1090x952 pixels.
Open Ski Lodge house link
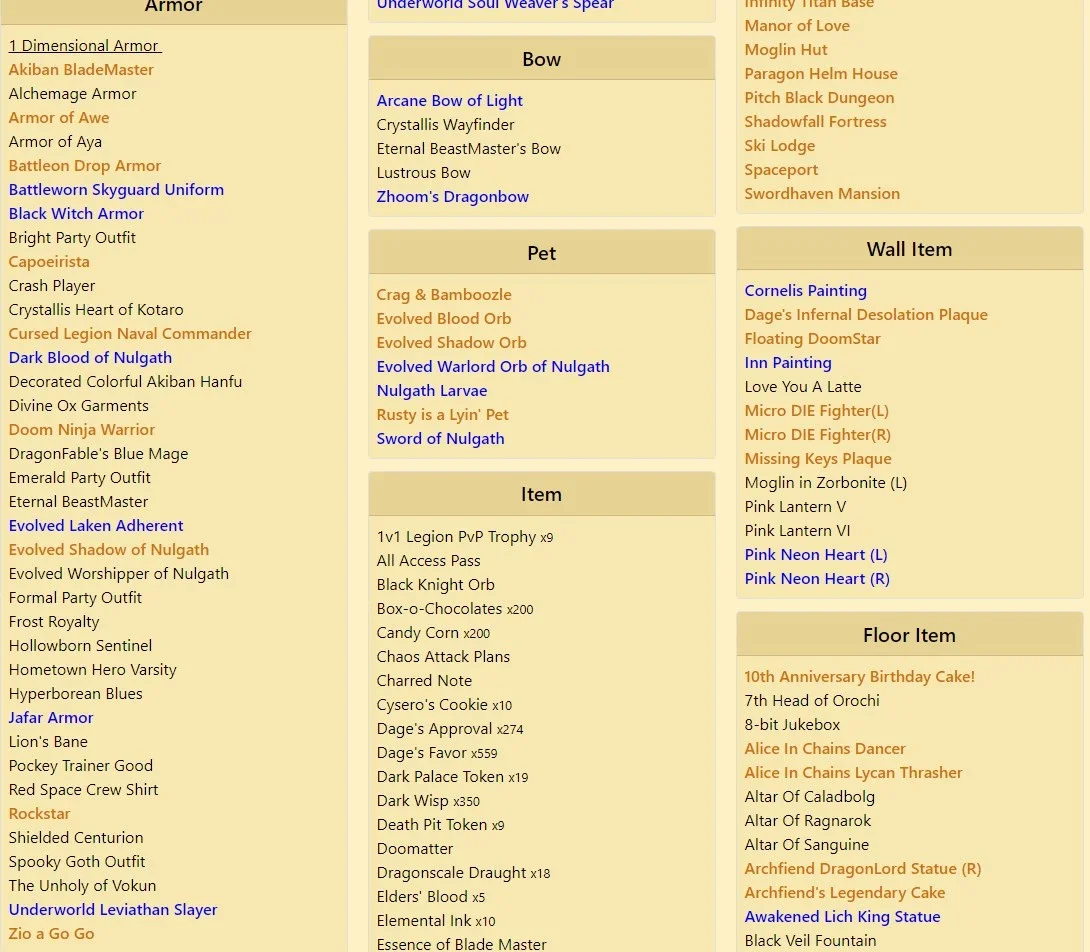click(x=779, y=146)
